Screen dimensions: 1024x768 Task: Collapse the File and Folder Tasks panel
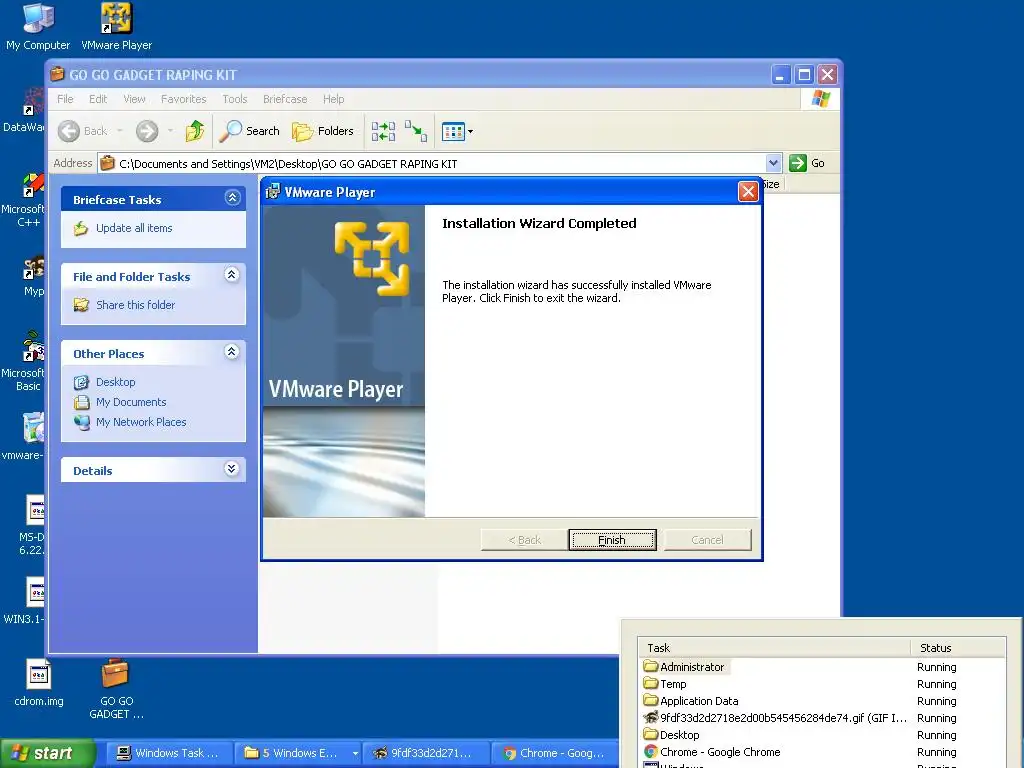(232, 275)
